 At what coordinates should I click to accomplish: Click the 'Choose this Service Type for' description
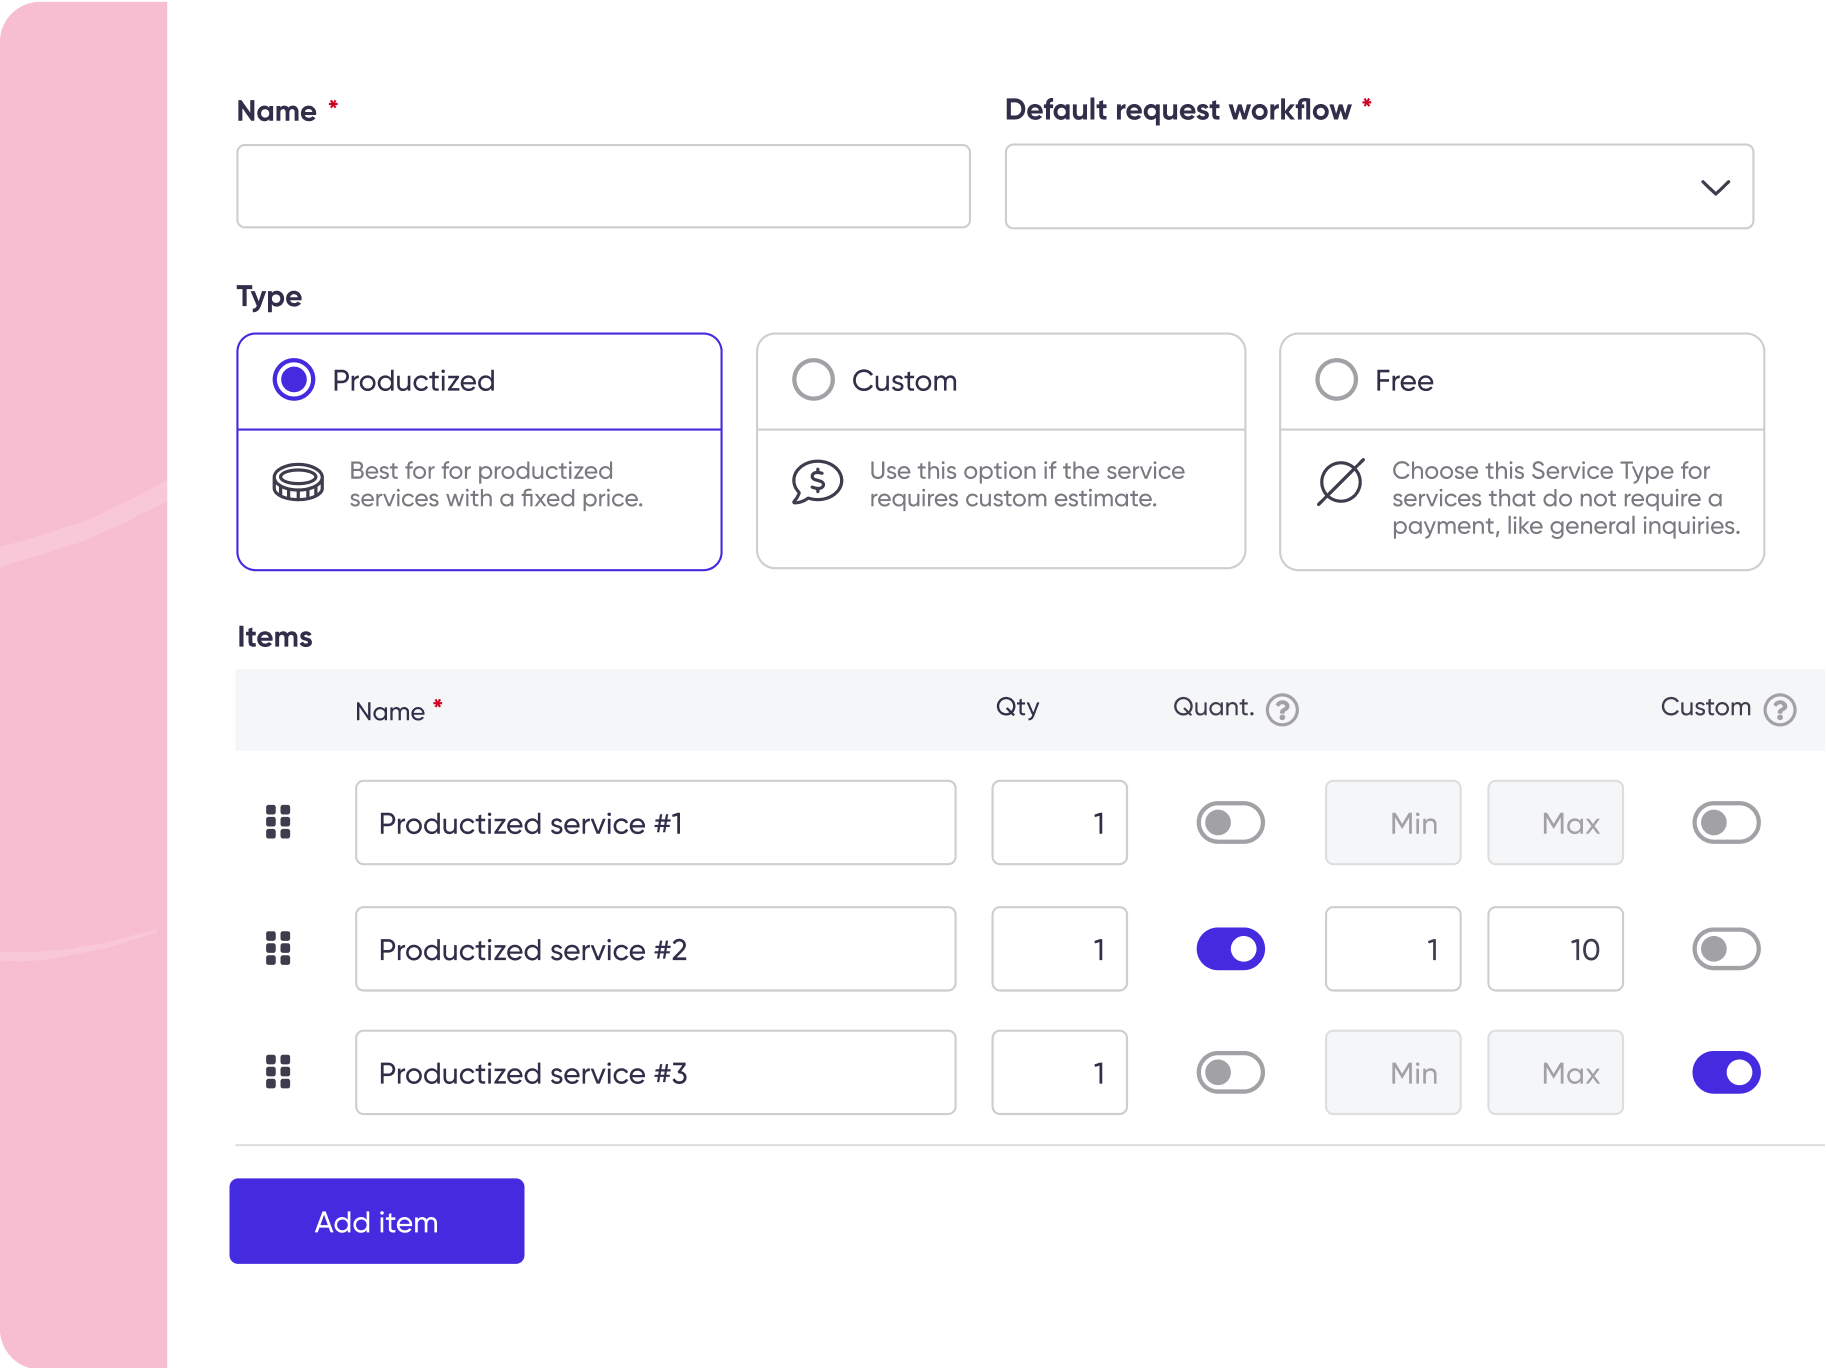[x=1566, y=498]
